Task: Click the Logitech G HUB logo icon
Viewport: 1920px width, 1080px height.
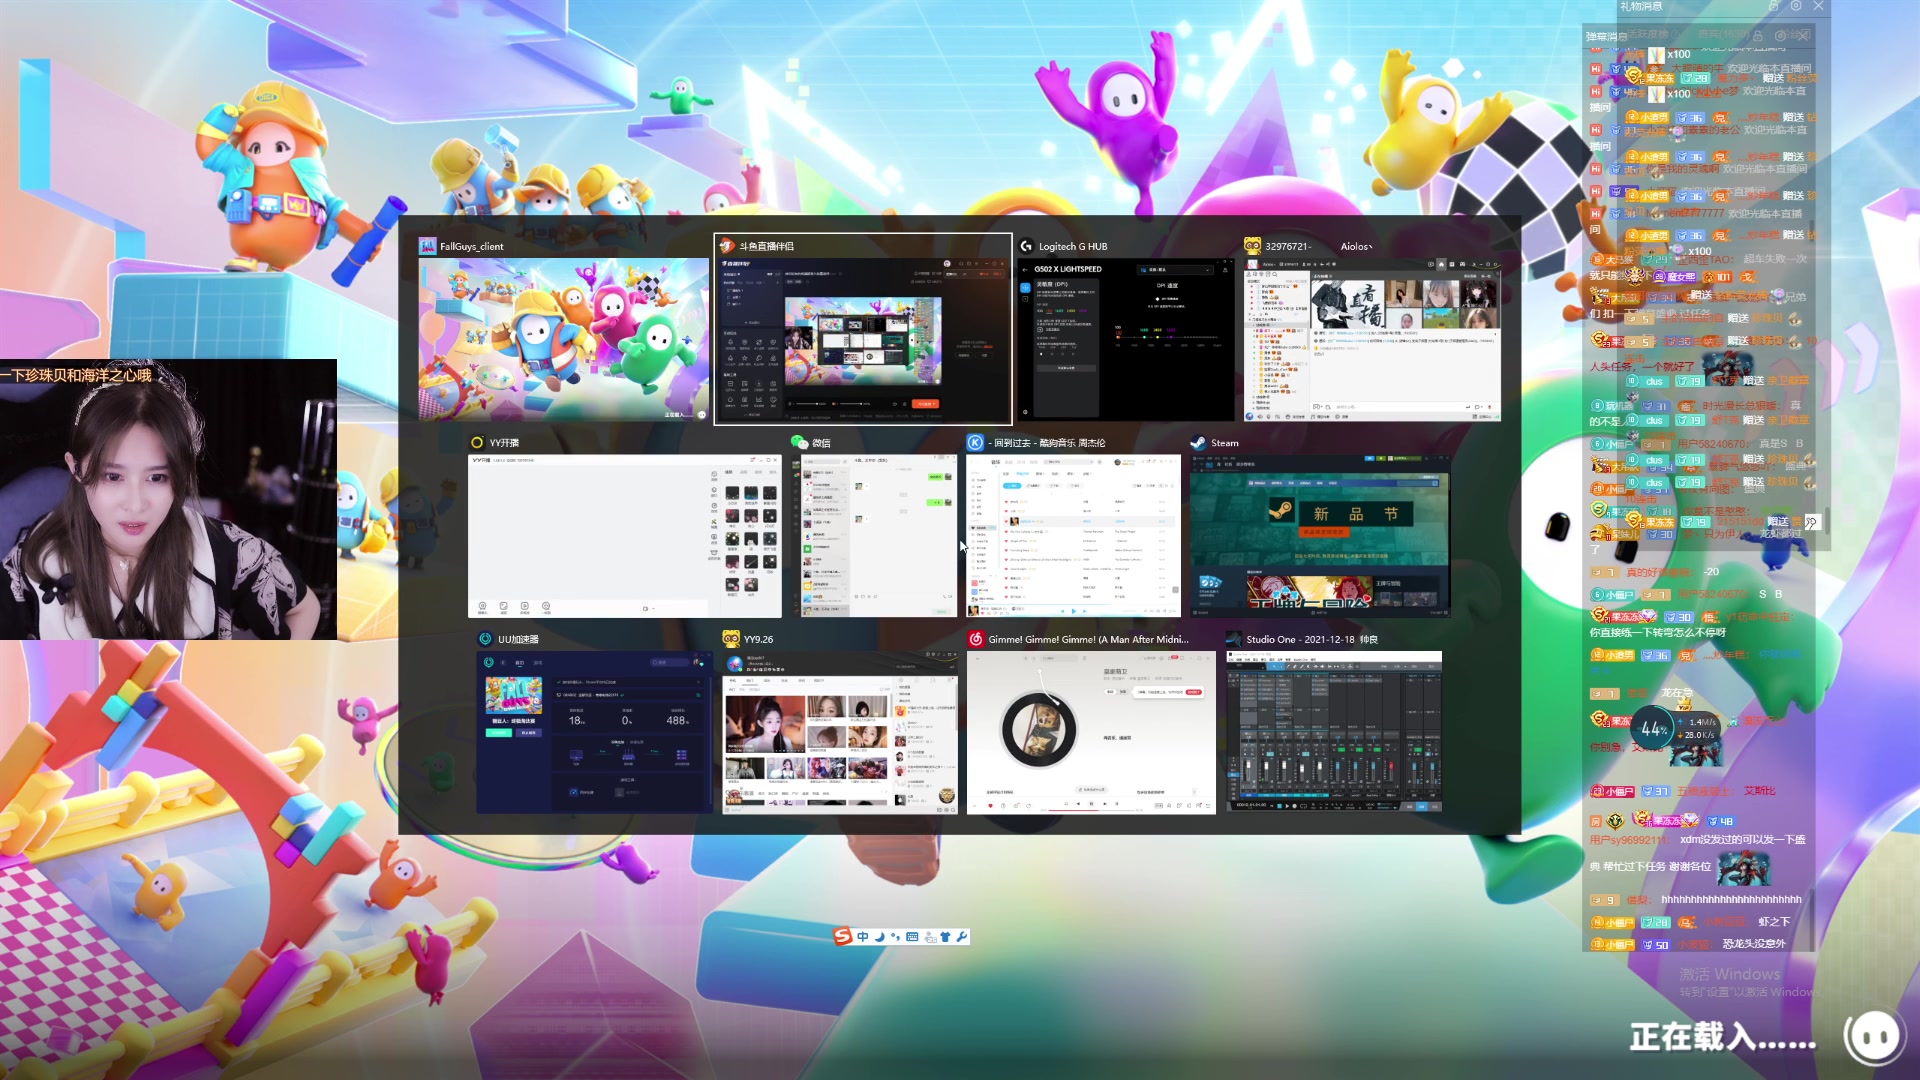Action: [1026, 246]
